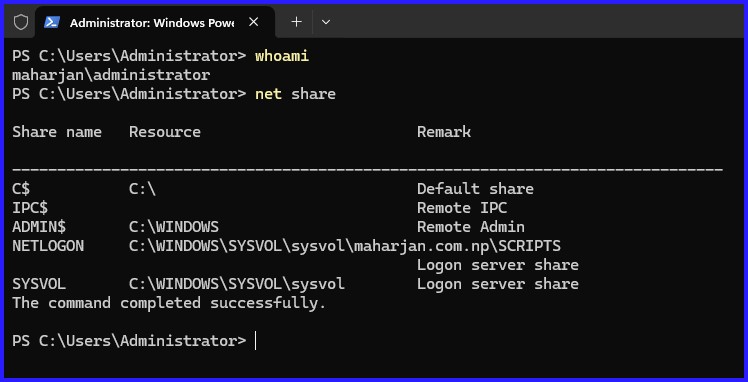
Task: Click the first prompt 'PS C:\Users\Administrator>' before whoami
Action: pyautogui.click(x=129, y=56)
